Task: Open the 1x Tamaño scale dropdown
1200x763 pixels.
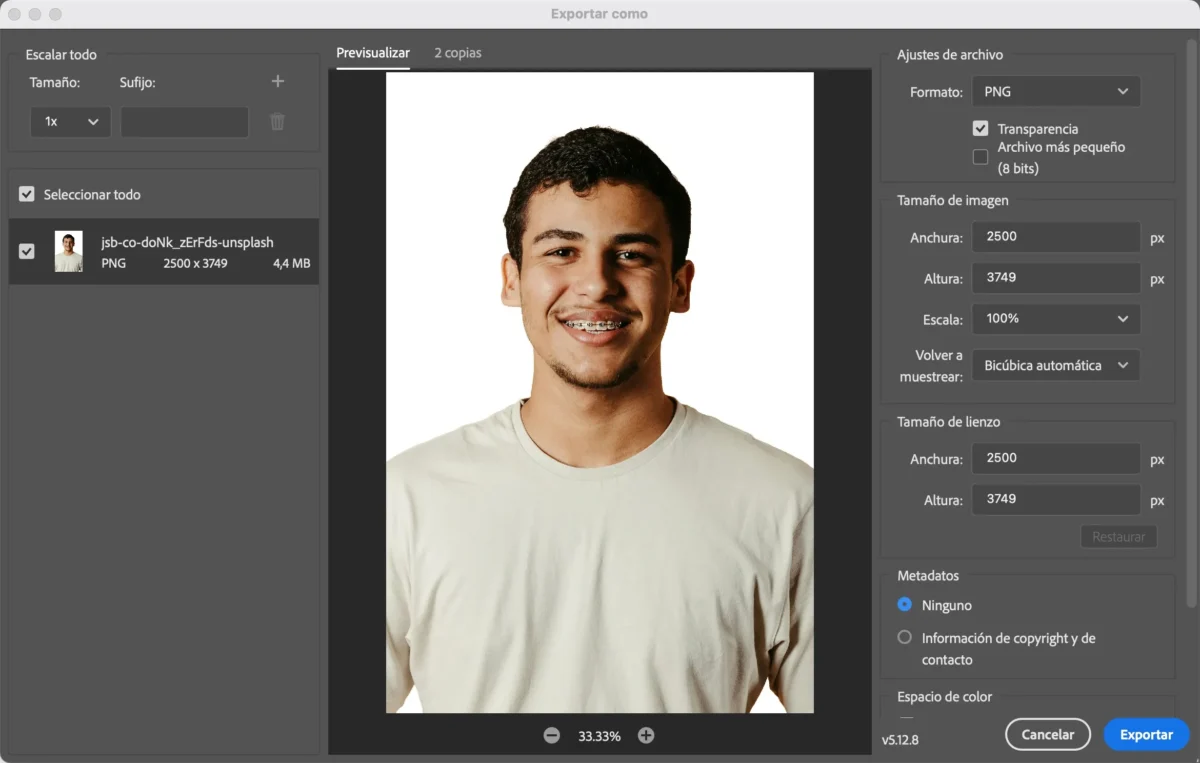Action: pos(70,122)
